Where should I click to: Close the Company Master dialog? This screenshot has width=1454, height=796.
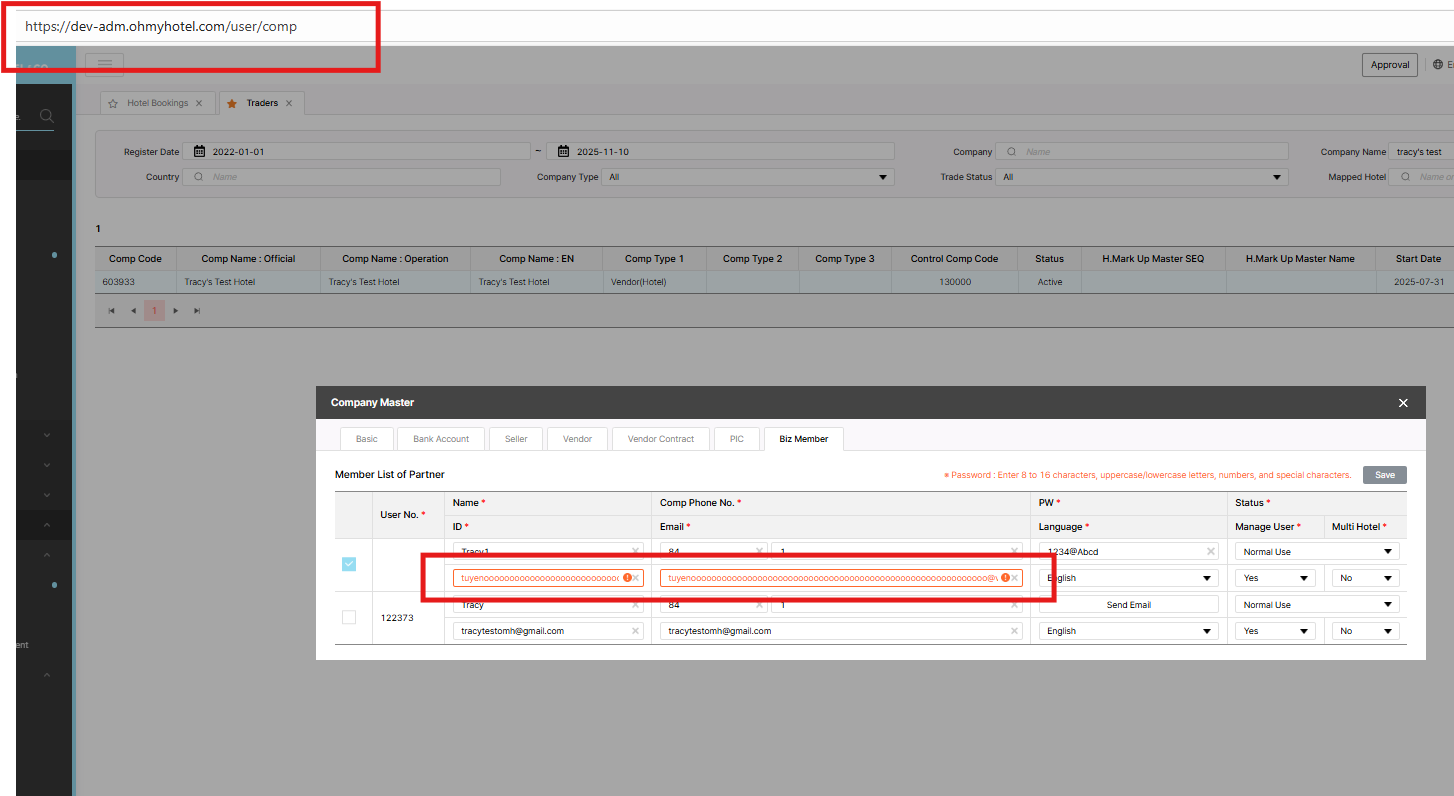point(1403,403)
